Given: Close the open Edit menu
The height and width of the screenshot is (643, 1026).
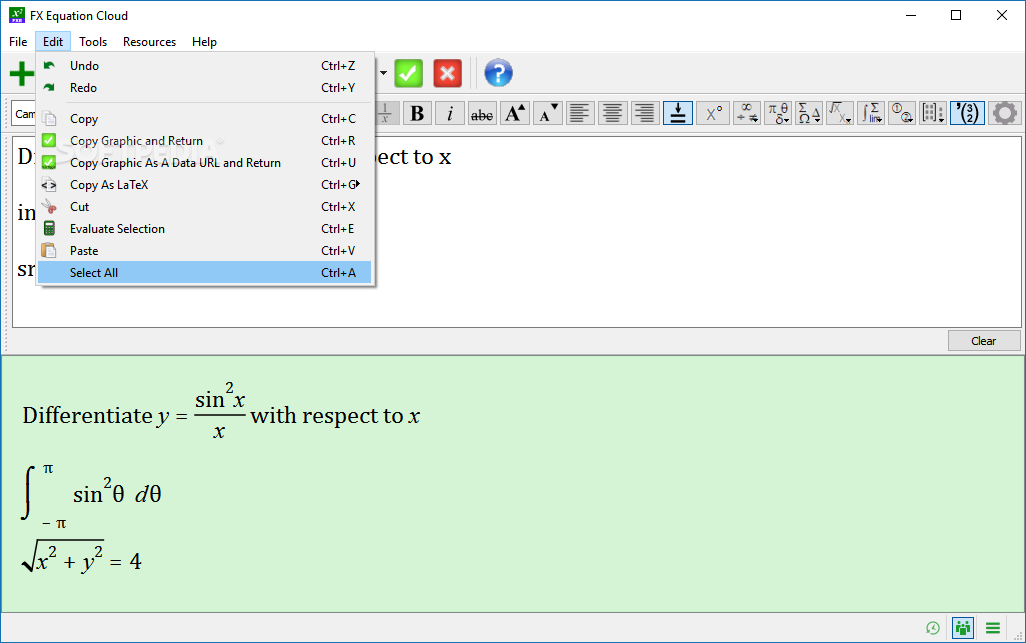Looking at the screenshot, I should 53,42.
